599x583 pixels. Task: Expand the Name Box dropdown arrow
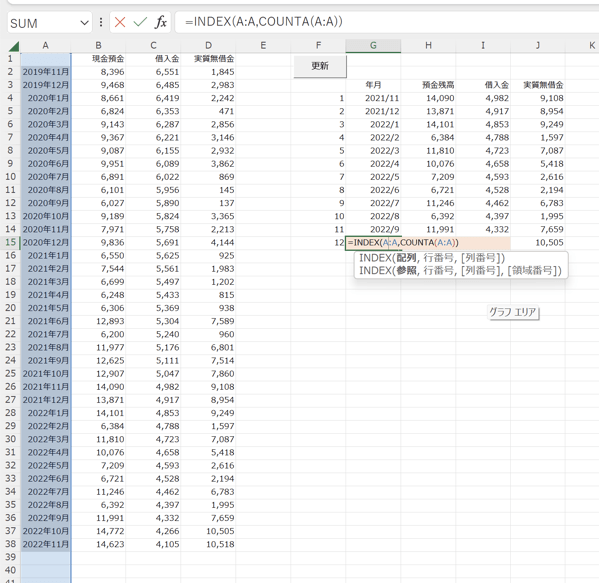pyautogui.click(x=84, y=23)
